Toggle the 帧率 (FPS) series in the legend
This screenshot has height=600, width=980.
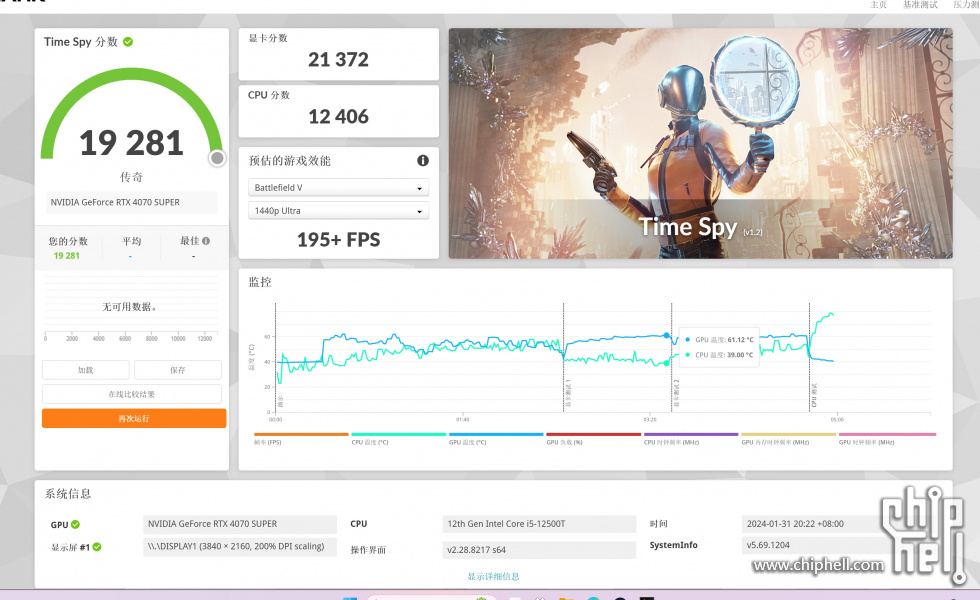coord(301,438)
